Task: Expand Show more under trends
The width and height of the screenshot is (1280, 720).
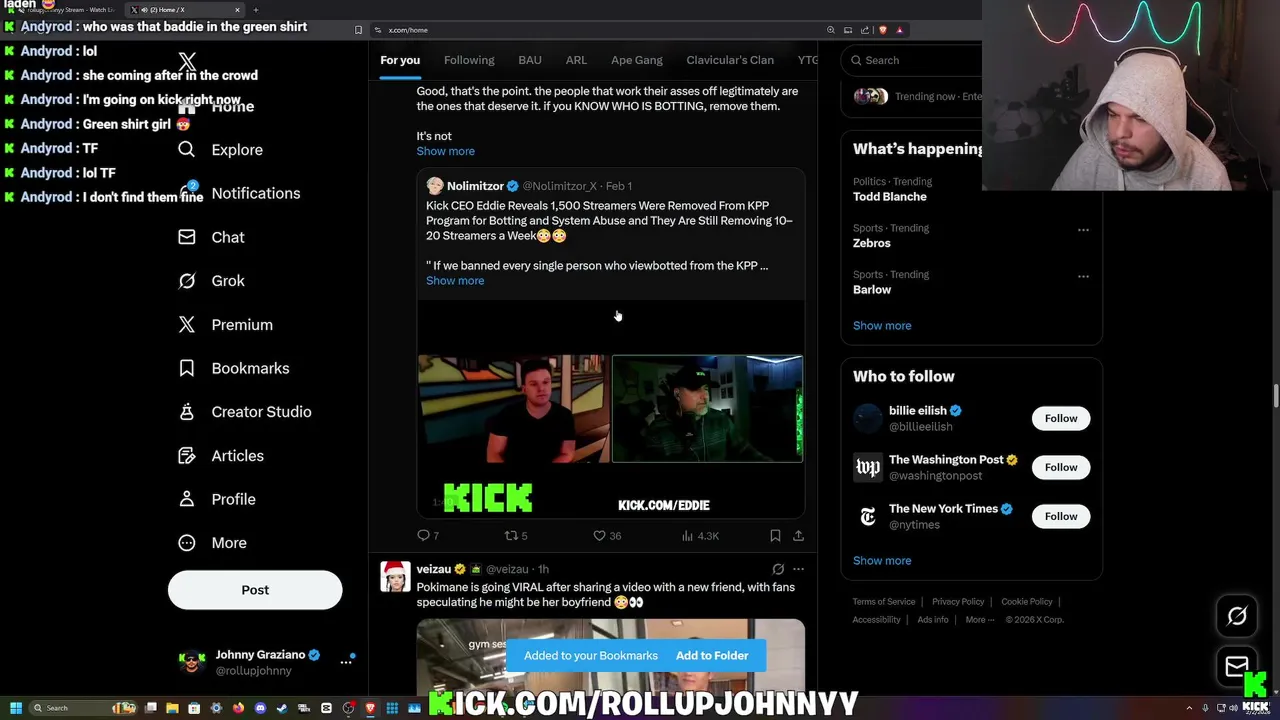Action: (882, 326)
